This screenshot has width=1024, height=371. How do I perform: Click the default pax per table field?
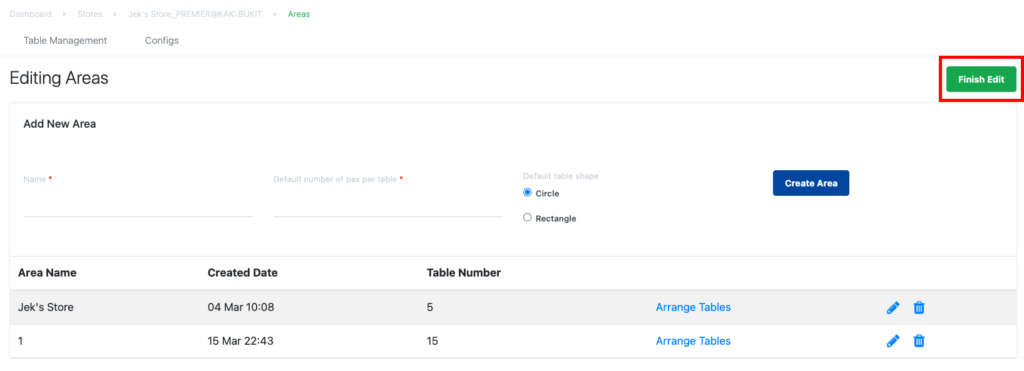[x=388, y=205]
